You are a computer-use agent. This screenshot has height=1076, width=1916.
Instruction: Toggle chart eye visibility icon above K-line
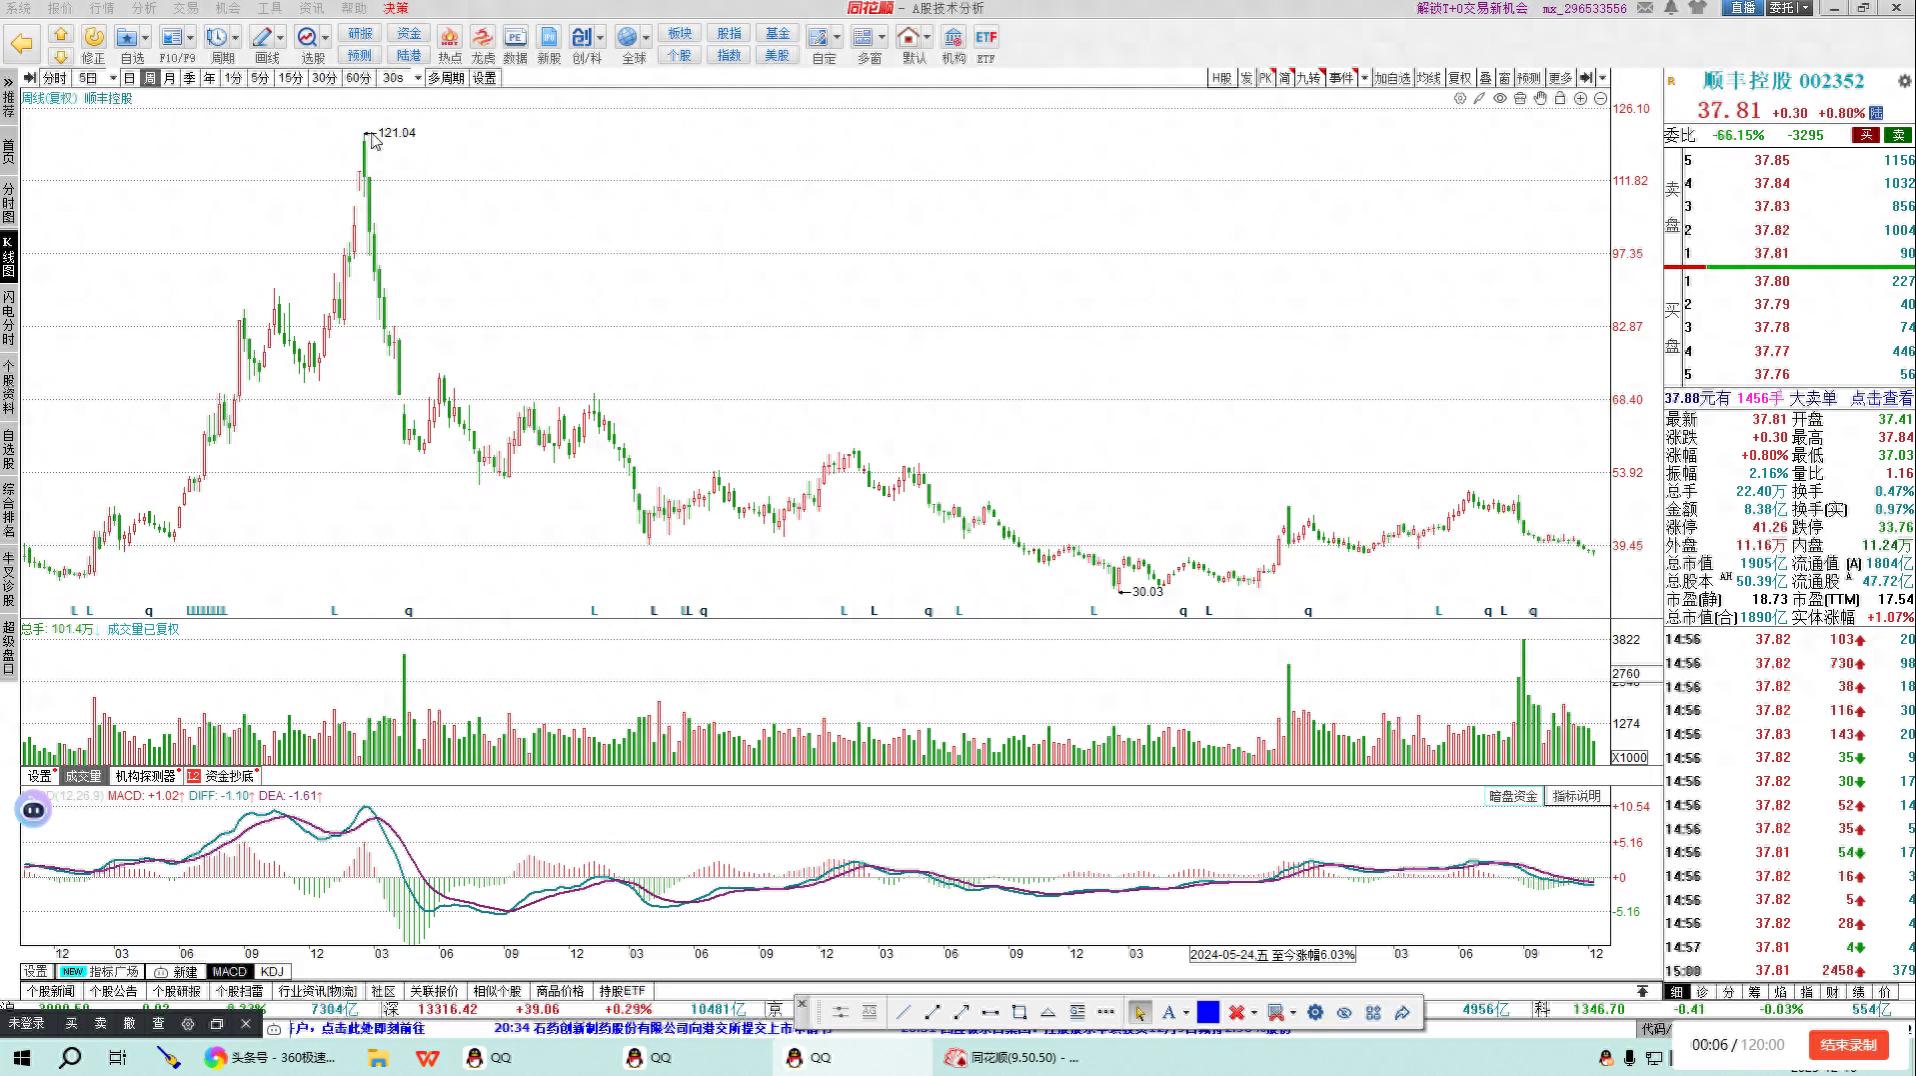click(x=1500, y=98)
